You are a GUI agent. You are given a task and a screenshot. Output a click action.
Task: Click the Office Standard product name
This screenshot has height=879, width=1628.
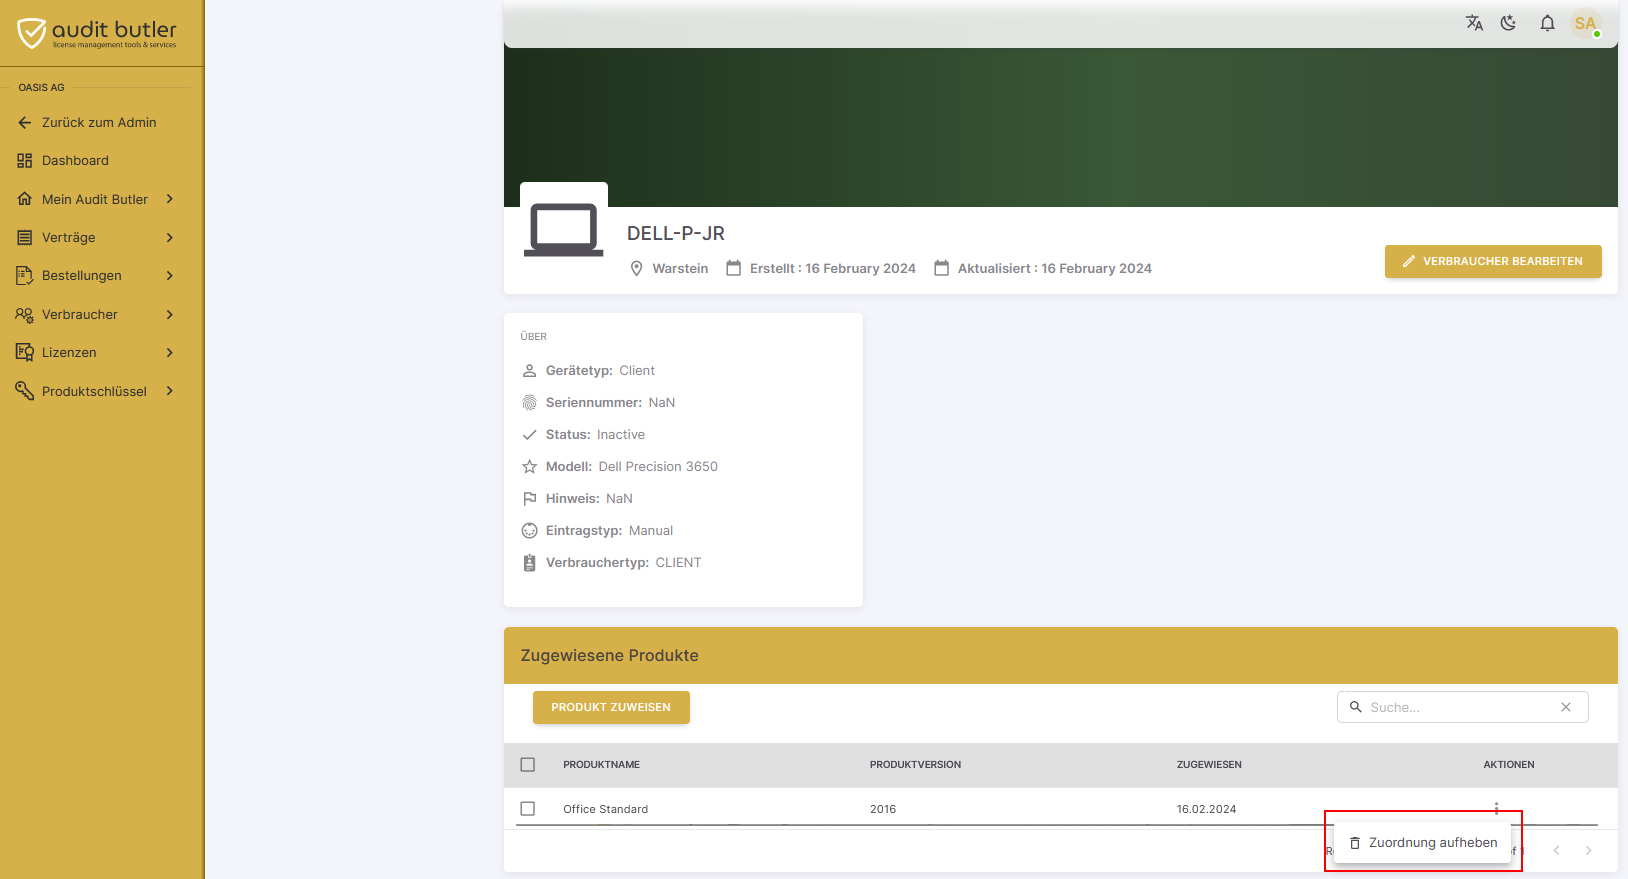coord(605,809)
